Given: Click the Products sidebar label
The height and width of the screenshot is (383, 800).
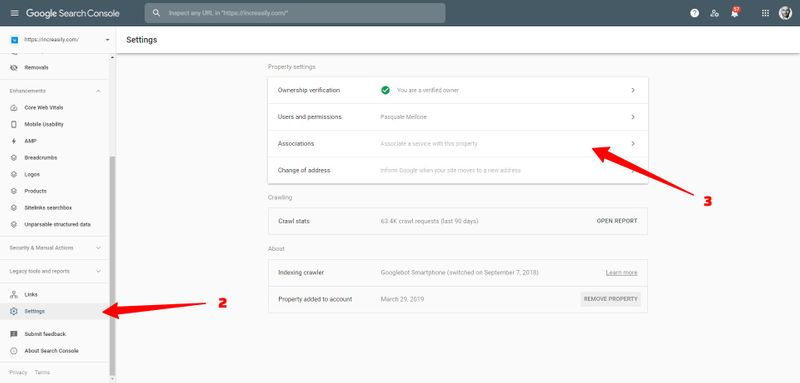Looking at the screenshot, I should (36, 191).
